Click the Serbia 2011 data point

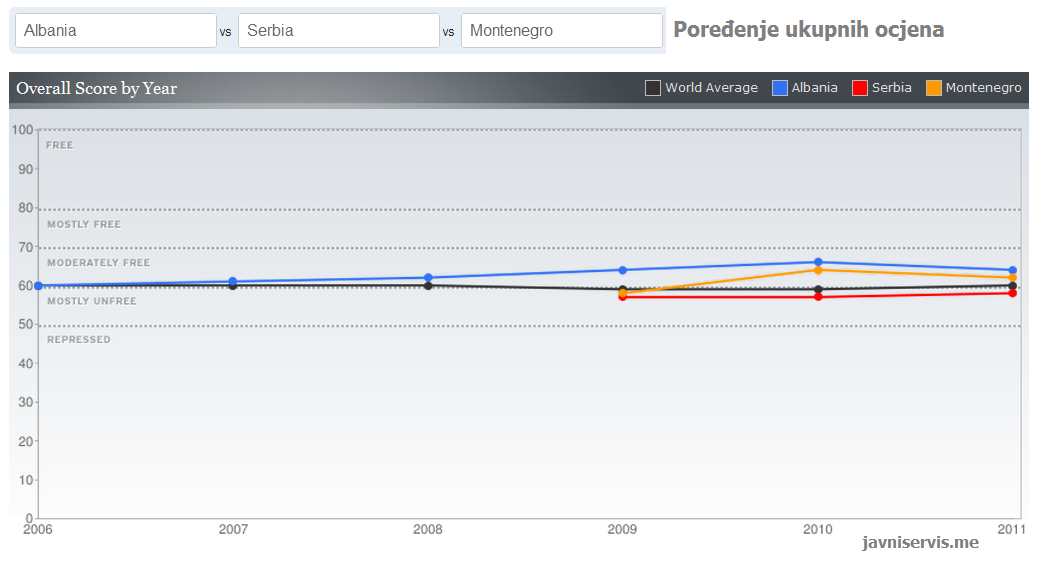(x=1013, y=293)
